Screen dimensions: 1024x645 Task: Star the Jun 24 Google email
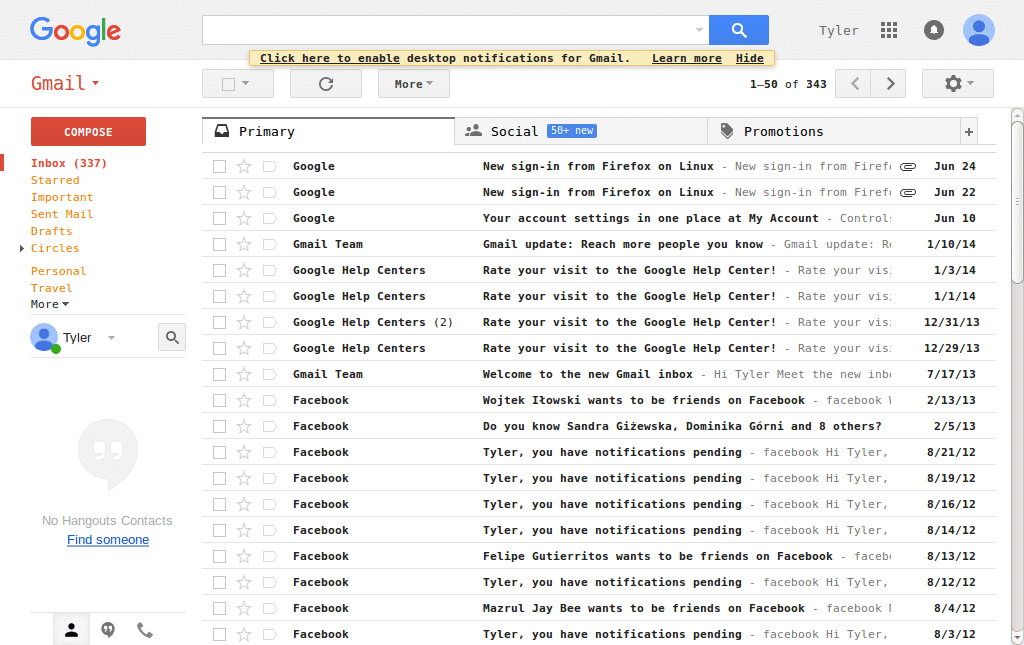[244, 166]
